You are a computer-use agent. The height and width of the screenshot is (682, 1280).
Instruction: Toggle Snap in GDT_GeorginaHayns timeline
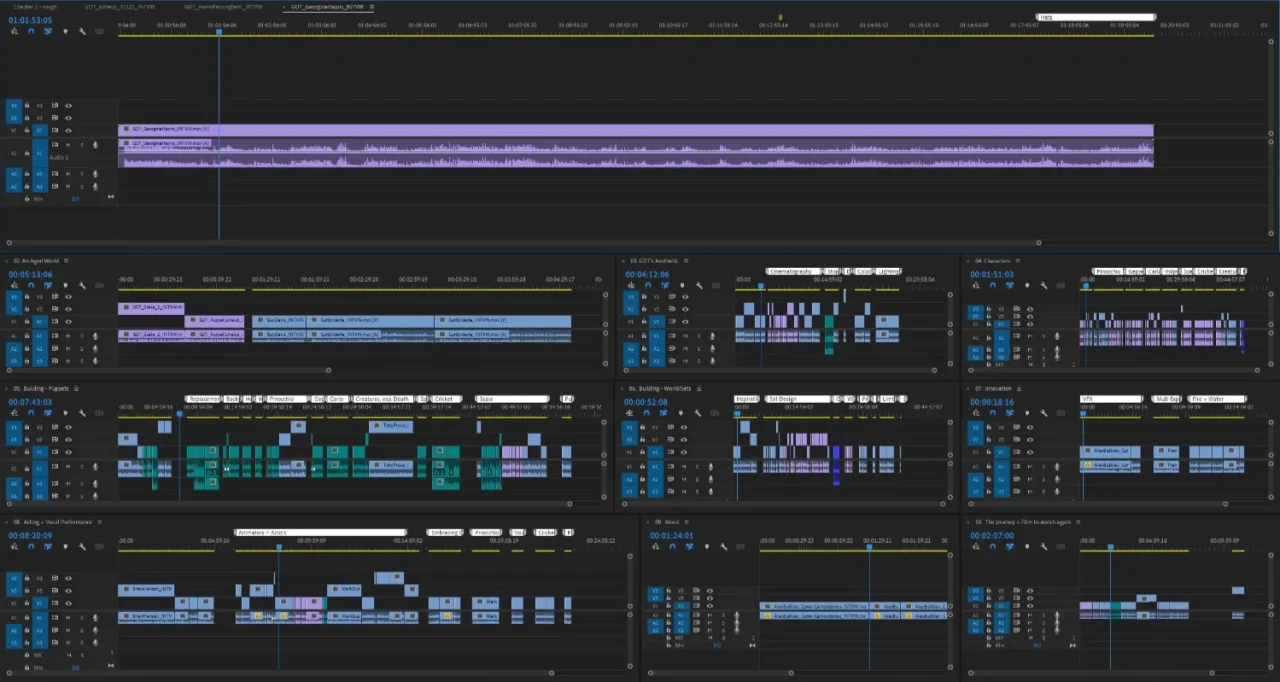[31, 32]
